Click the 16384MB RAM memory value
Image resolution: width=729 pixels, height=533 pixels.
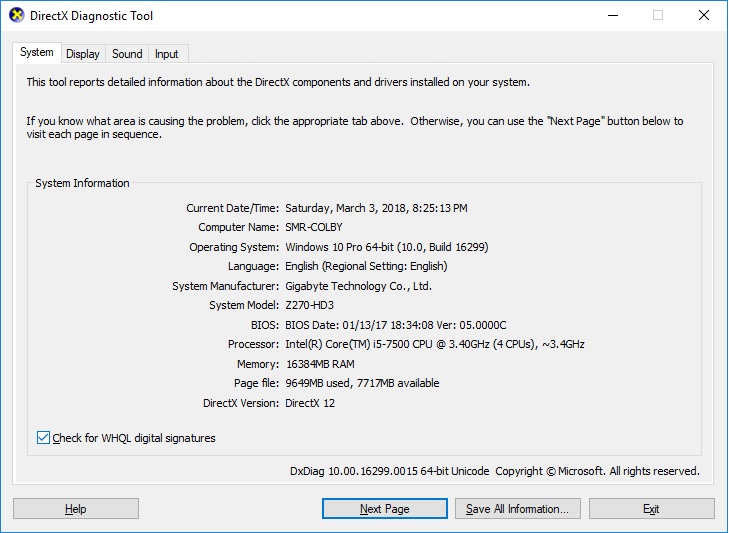(320, 364)
